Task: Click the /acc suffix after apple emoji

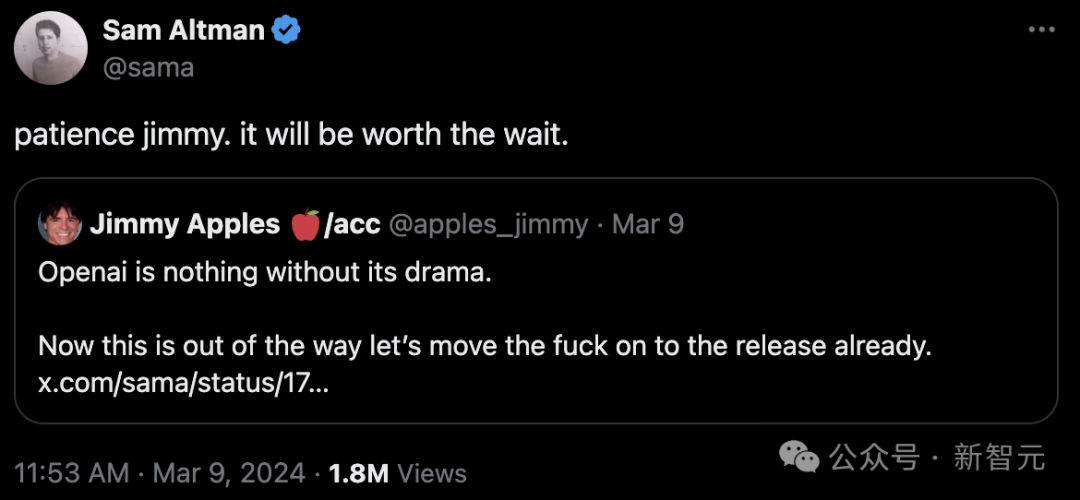Action: (352, 225)
